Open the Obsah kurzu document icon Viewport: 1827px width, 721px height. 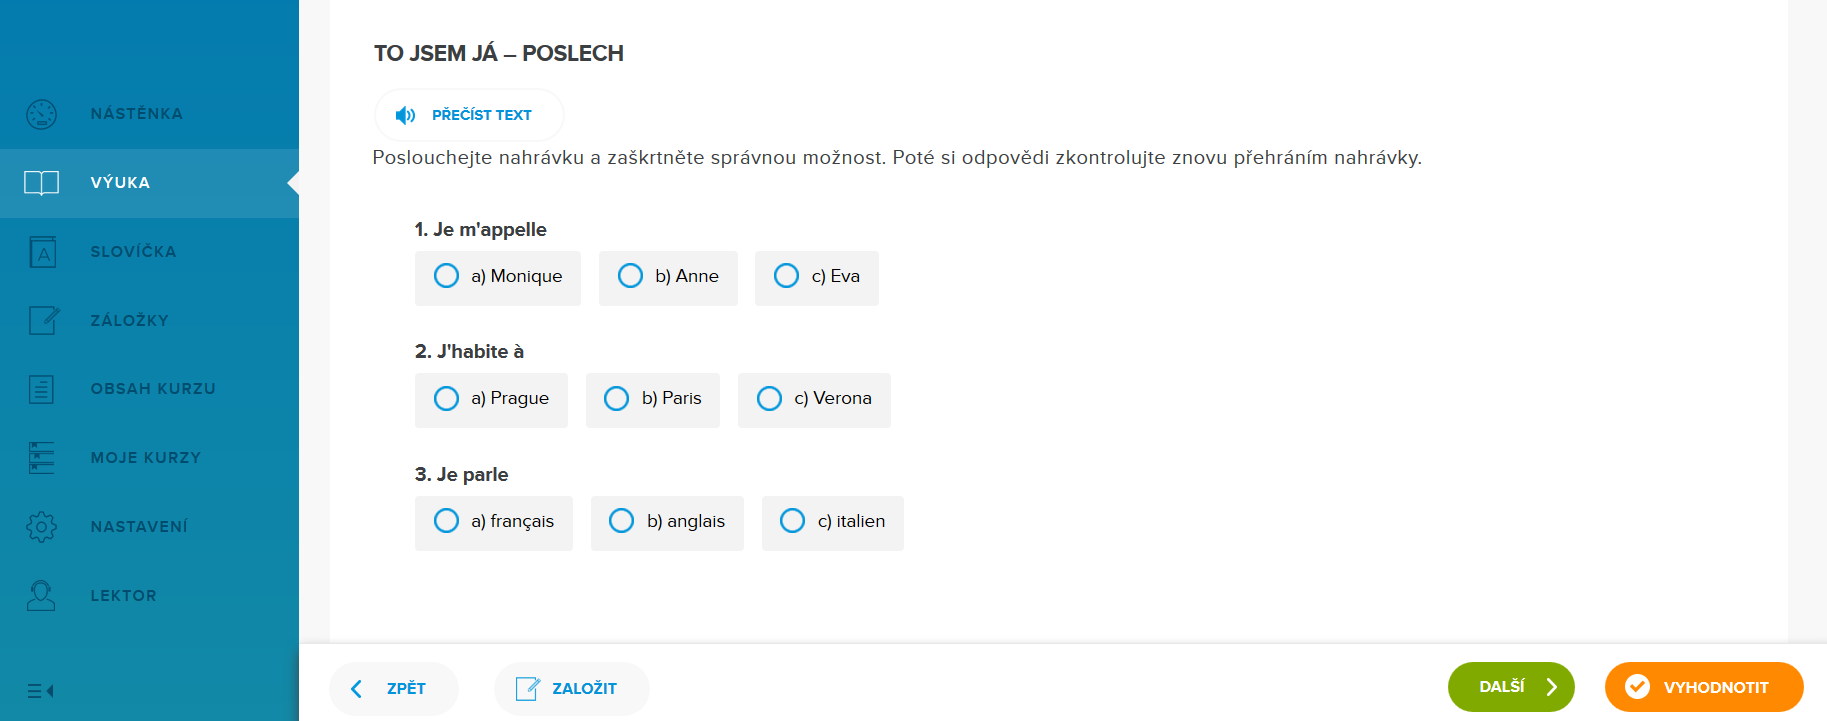tap(42, 389)
